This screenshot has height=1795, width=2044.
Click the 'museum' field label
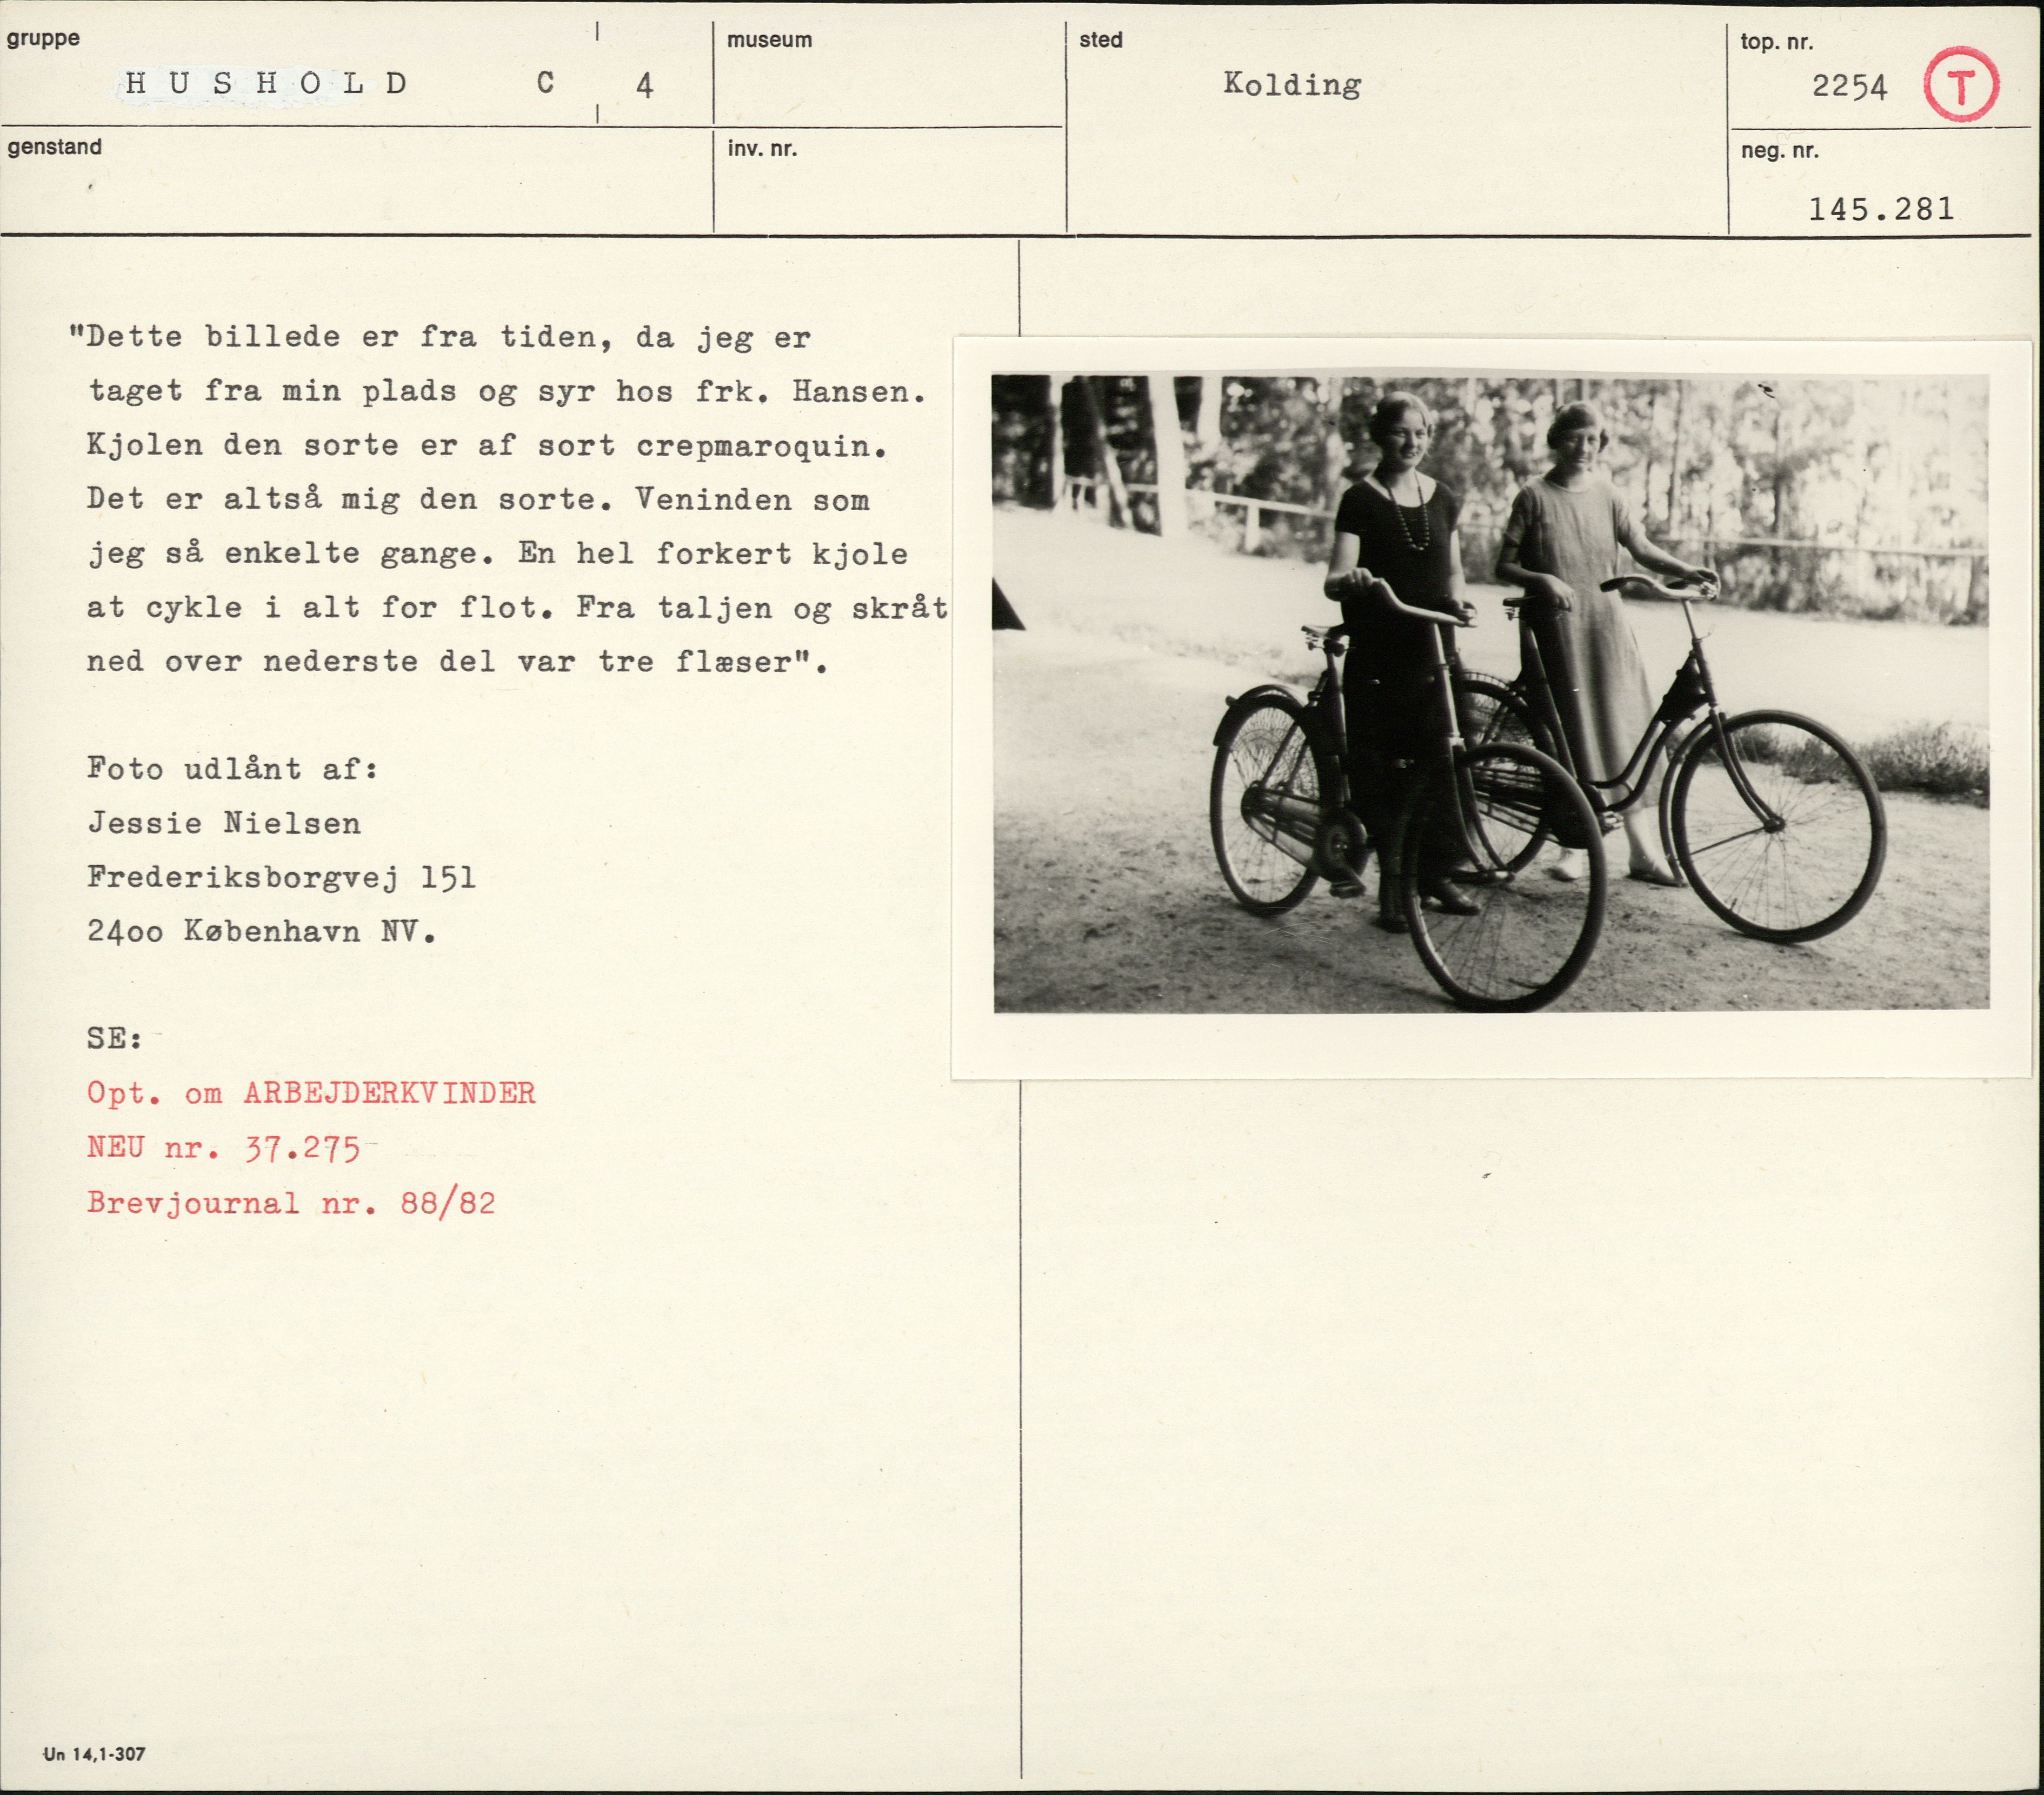[769, 40]
